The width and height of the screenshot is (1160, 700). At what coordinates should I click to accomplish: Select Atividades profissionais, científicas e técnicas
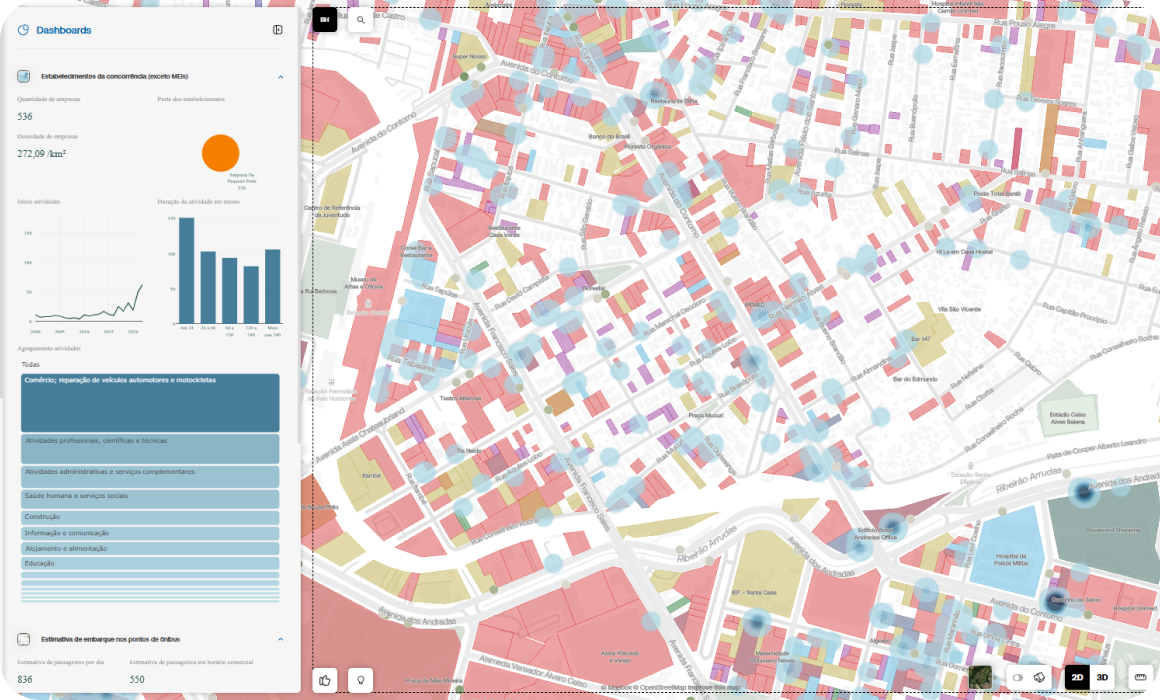[150, 448]
